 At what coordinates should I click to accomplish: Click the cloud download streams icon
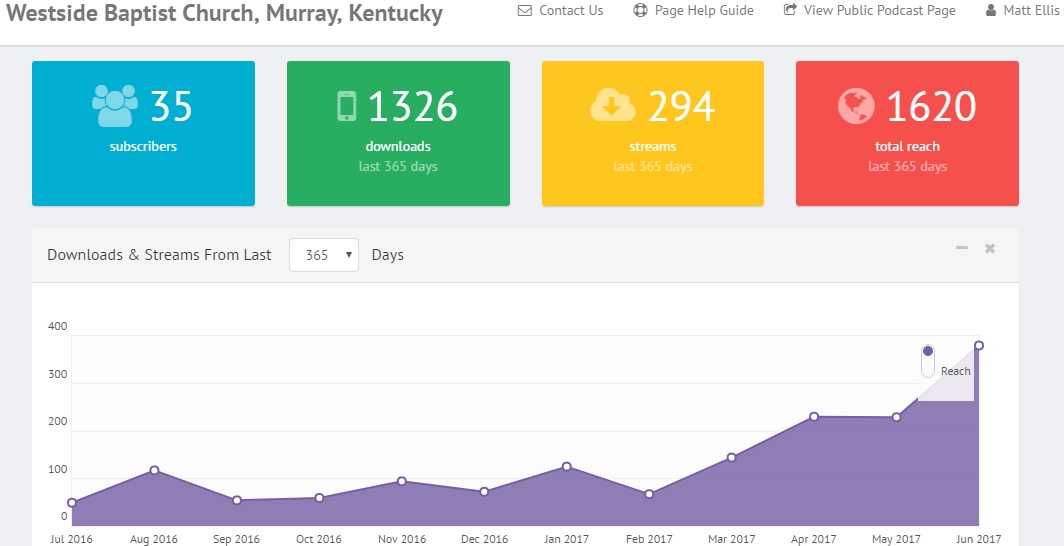(612, 105)
